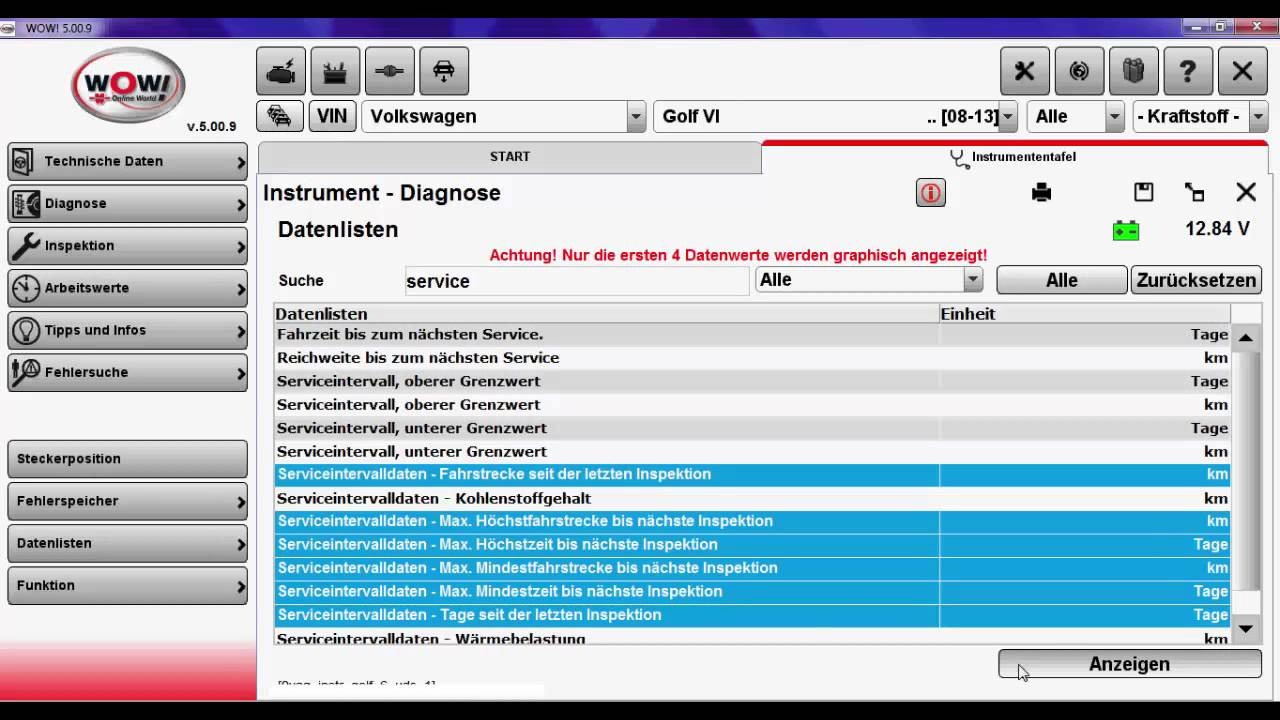This screenshot has height=720, width=1280.
Task: Expand the Diagnose menu
Action: point(128,203)
